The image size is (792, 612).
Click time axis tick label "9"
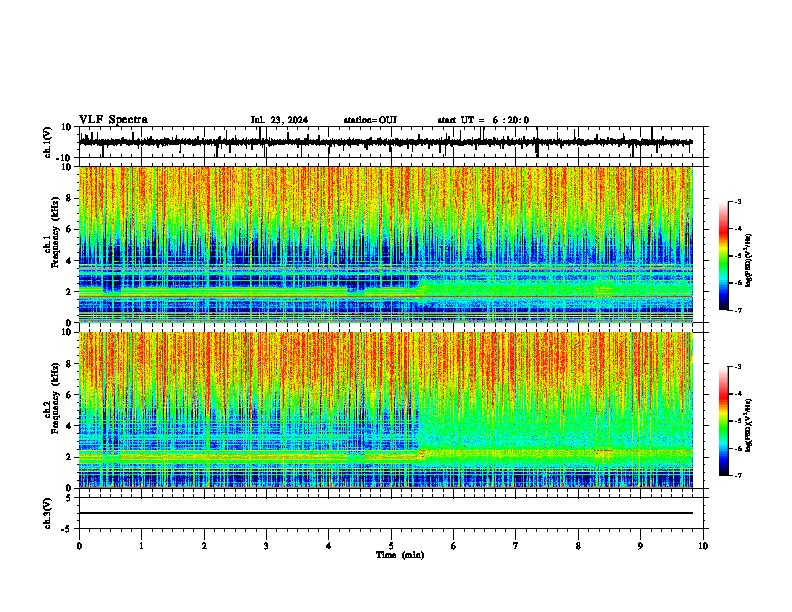[640, 546]
